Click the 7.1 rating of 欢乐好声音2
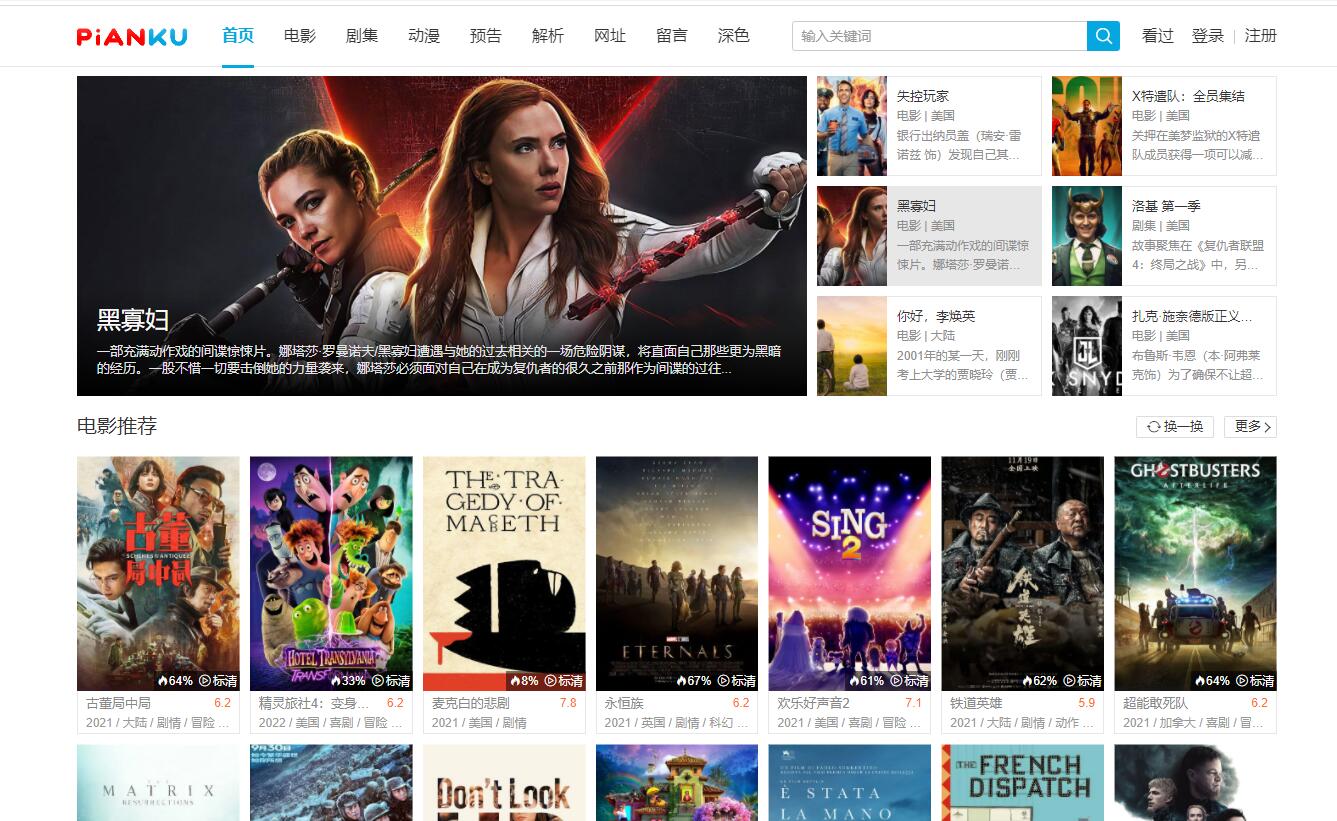The height and width of the screenshot is (821, 1337). click(x=914, y=703)
